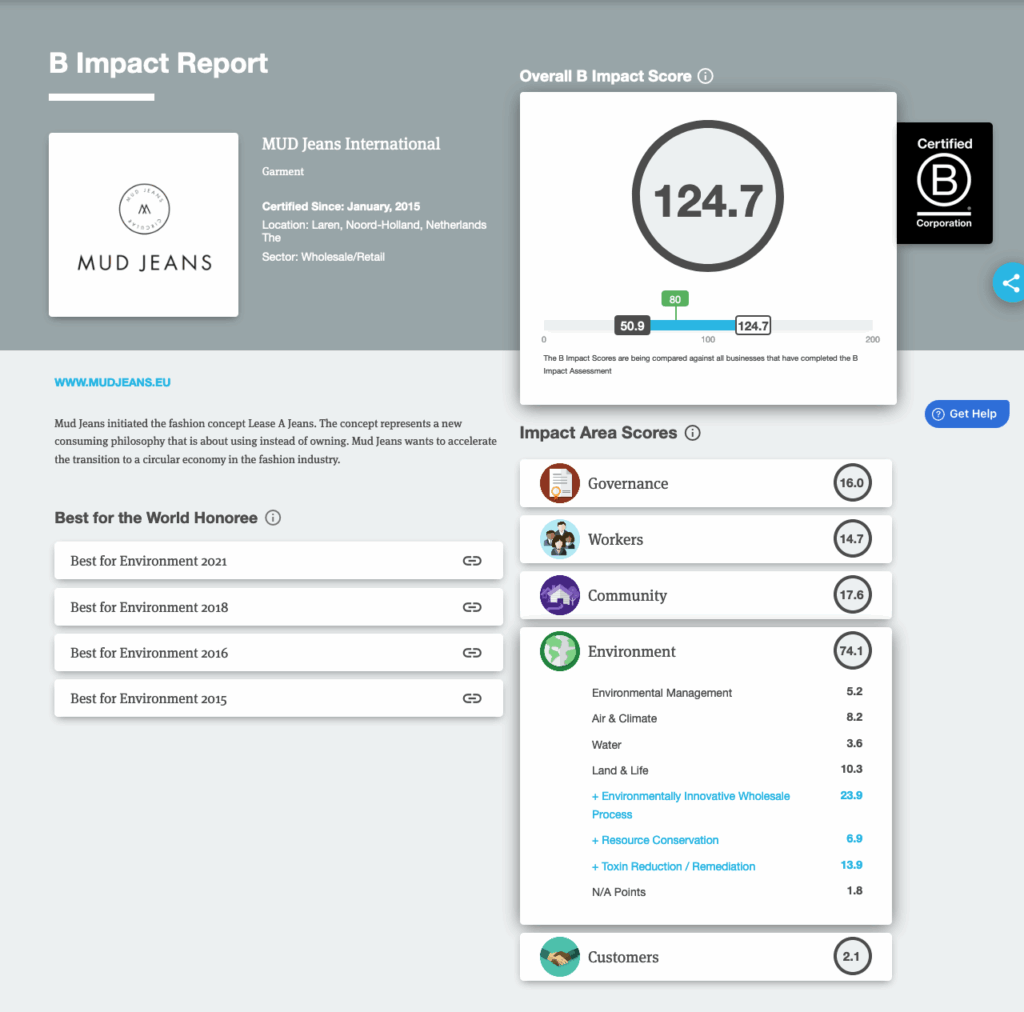The image size is (1024, 1012).
Task: Expand the Community score row
Action: point(706,595)
